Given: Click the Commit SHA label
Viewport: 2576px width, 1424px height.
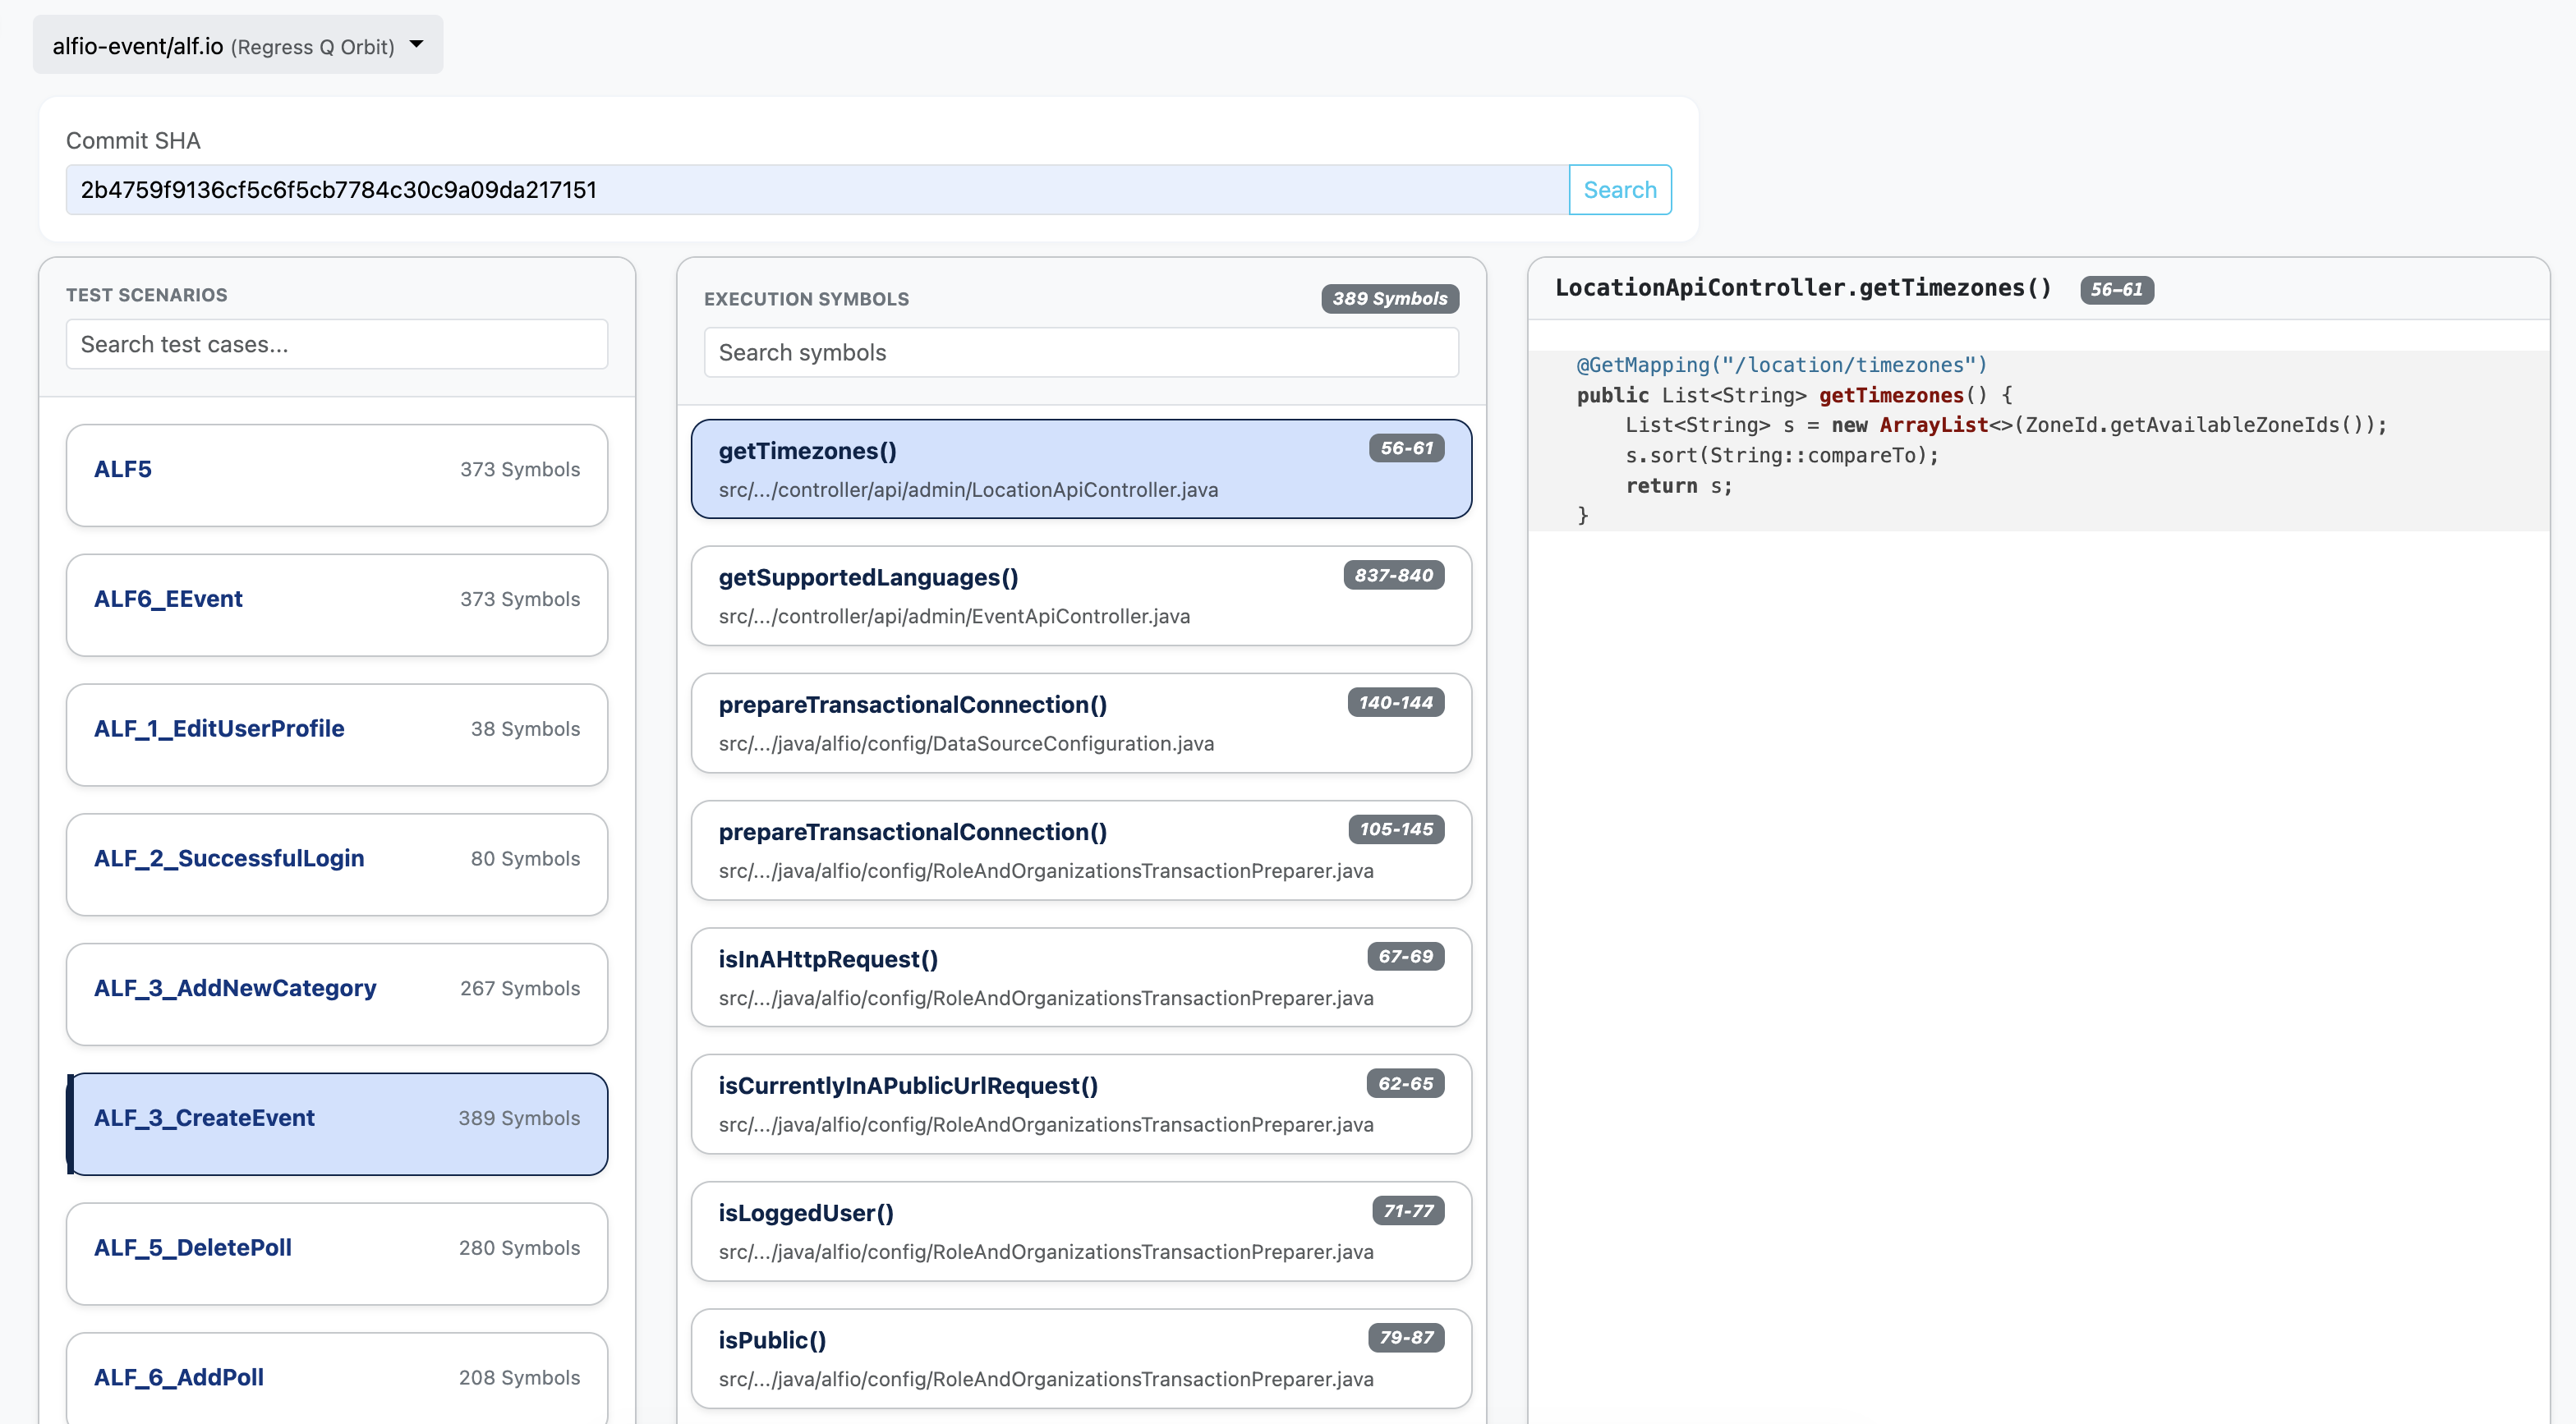Looking at the screenshot, I should (133, 141).
